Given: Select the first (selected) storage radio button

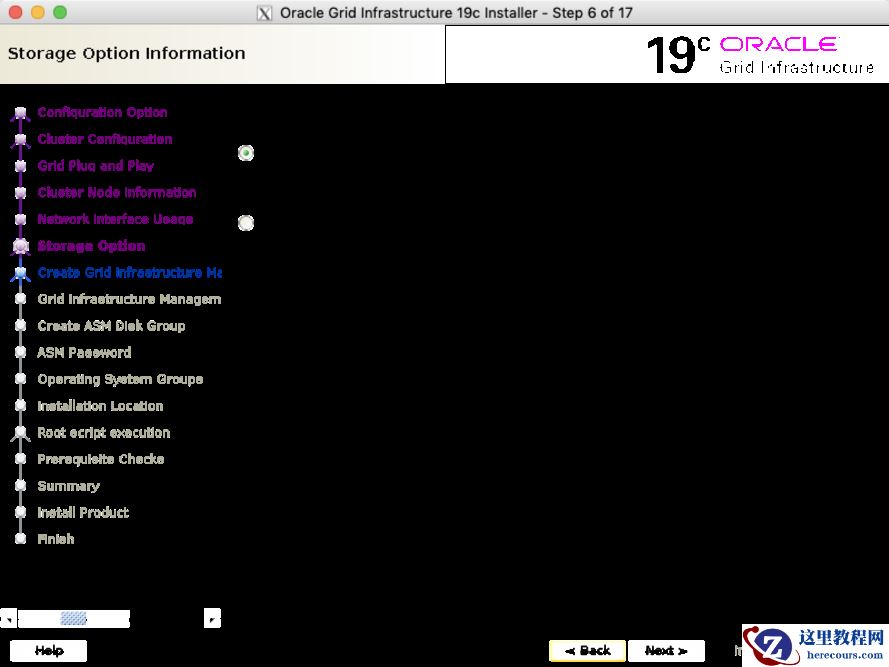Looking at the screenshot, I should (x=245, y=153).
